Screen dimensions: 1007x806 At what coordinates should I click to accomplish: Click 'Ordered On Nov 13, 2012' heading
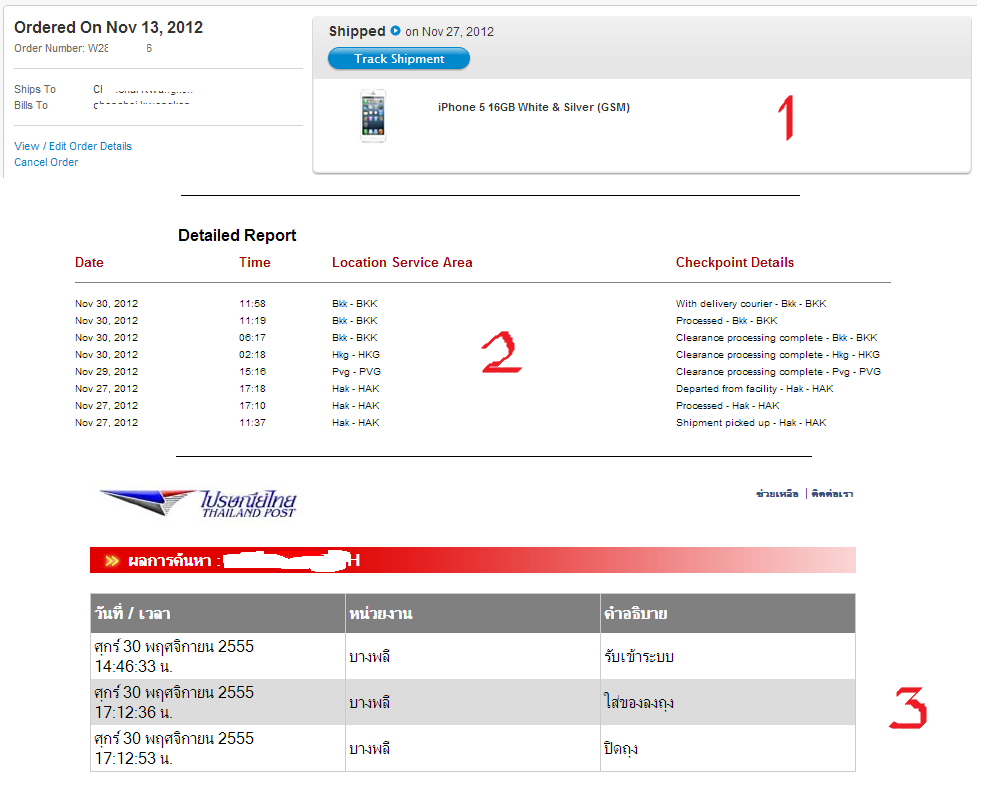point(109,27)
